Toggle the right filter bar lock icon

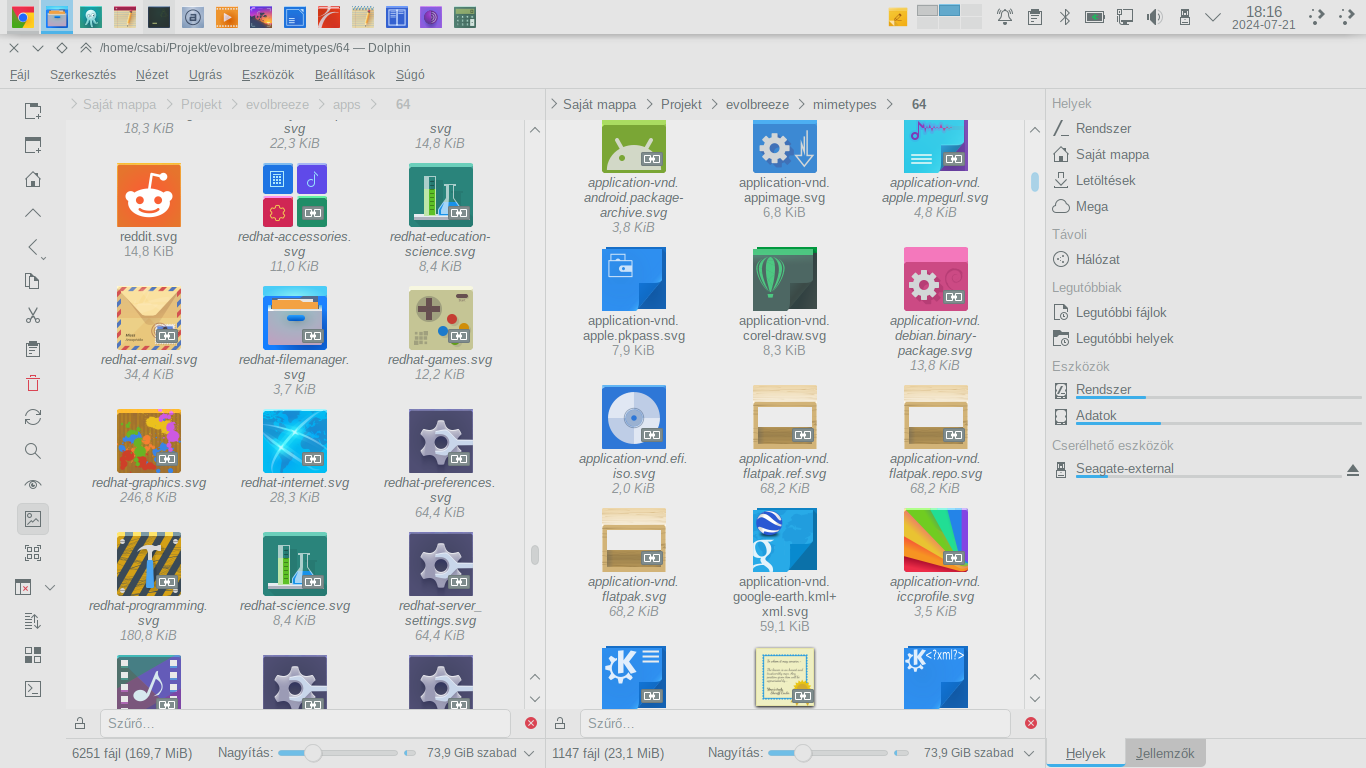562,723
